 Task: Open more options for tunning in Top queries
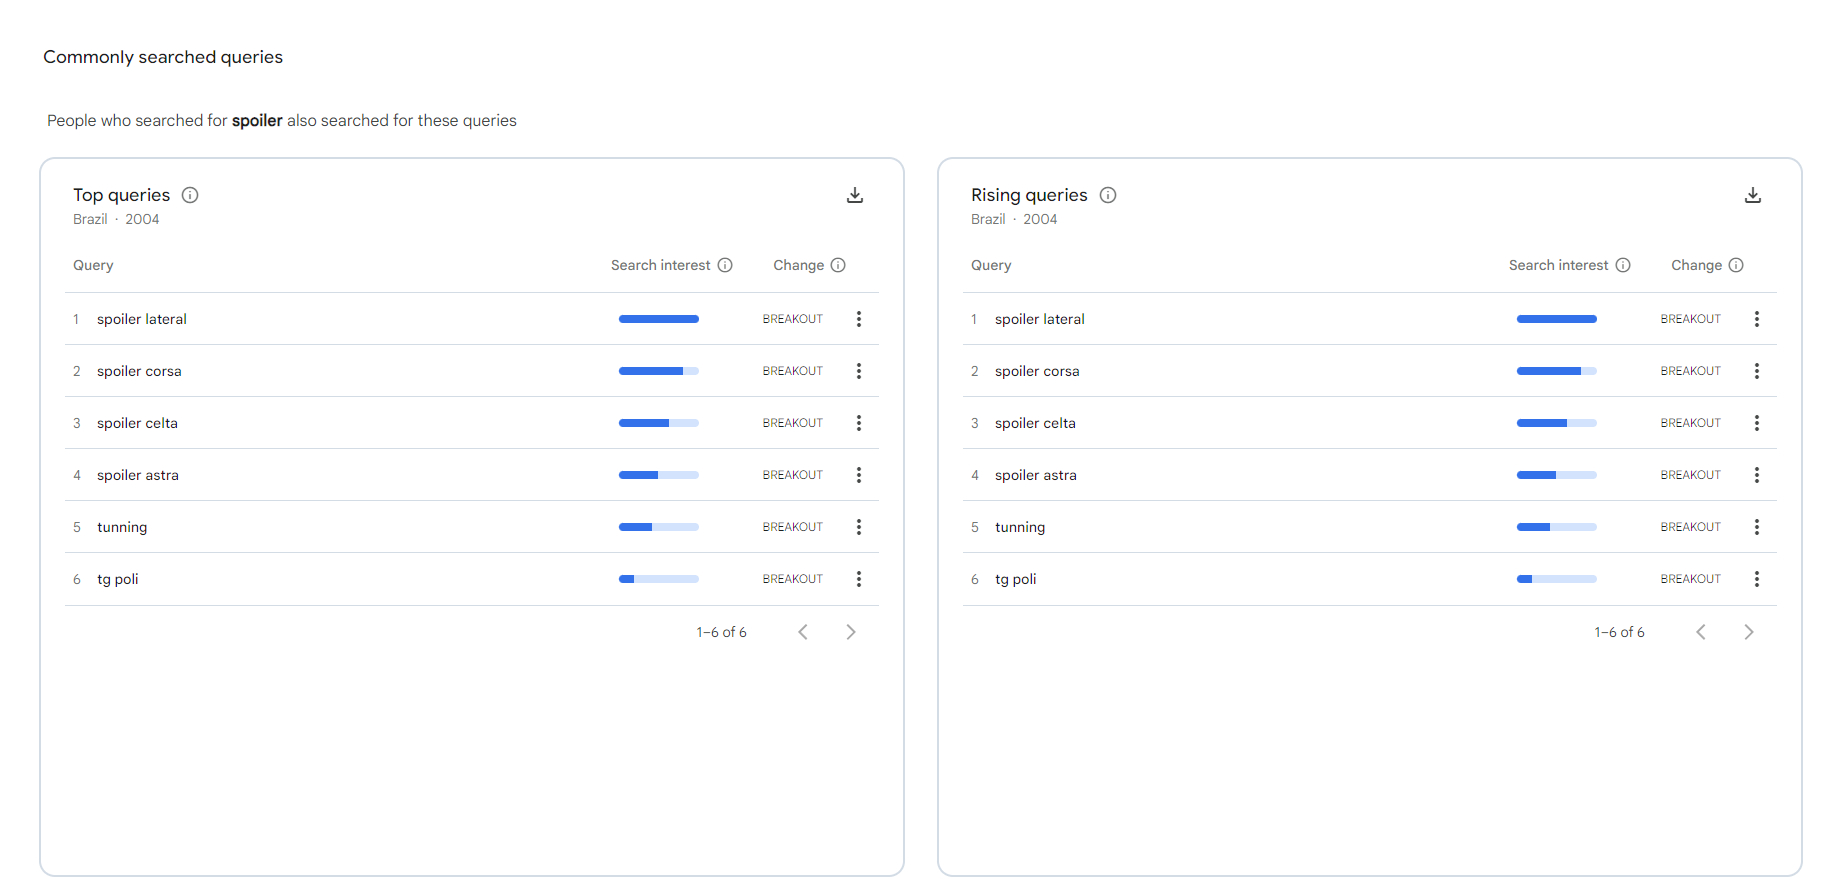pyautogui.click(x=858, y=527)
